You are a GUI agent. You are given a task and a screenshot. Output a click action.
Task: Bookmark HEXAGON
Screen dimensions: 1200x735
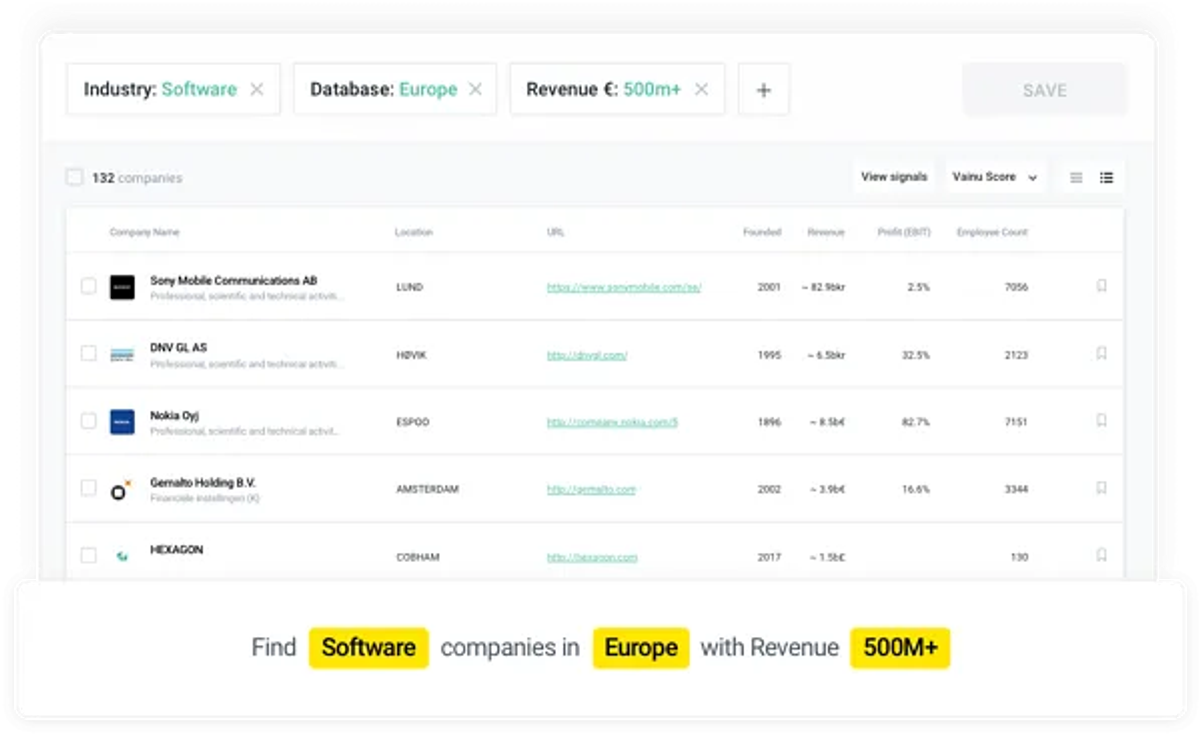(x=1101, y=555)
